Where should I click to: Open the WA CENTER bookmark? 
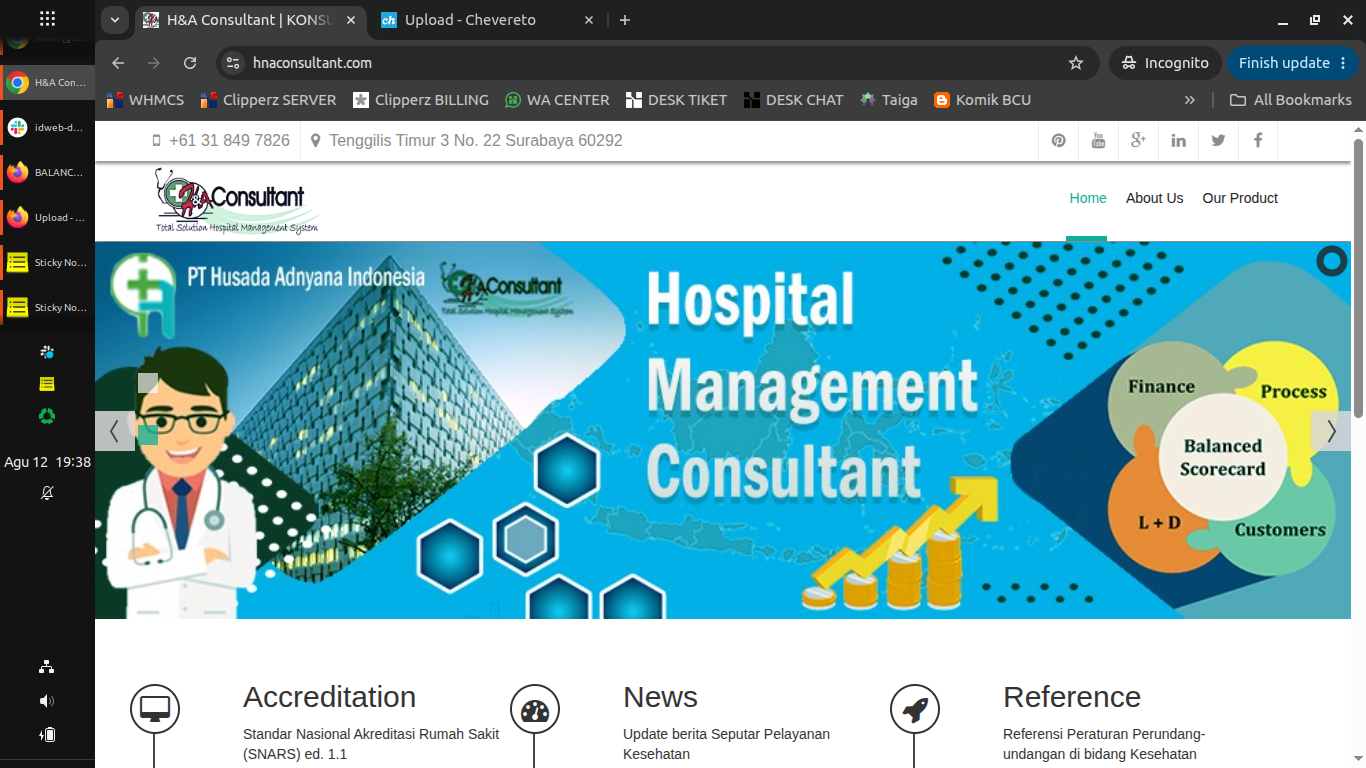coord(557,100)
